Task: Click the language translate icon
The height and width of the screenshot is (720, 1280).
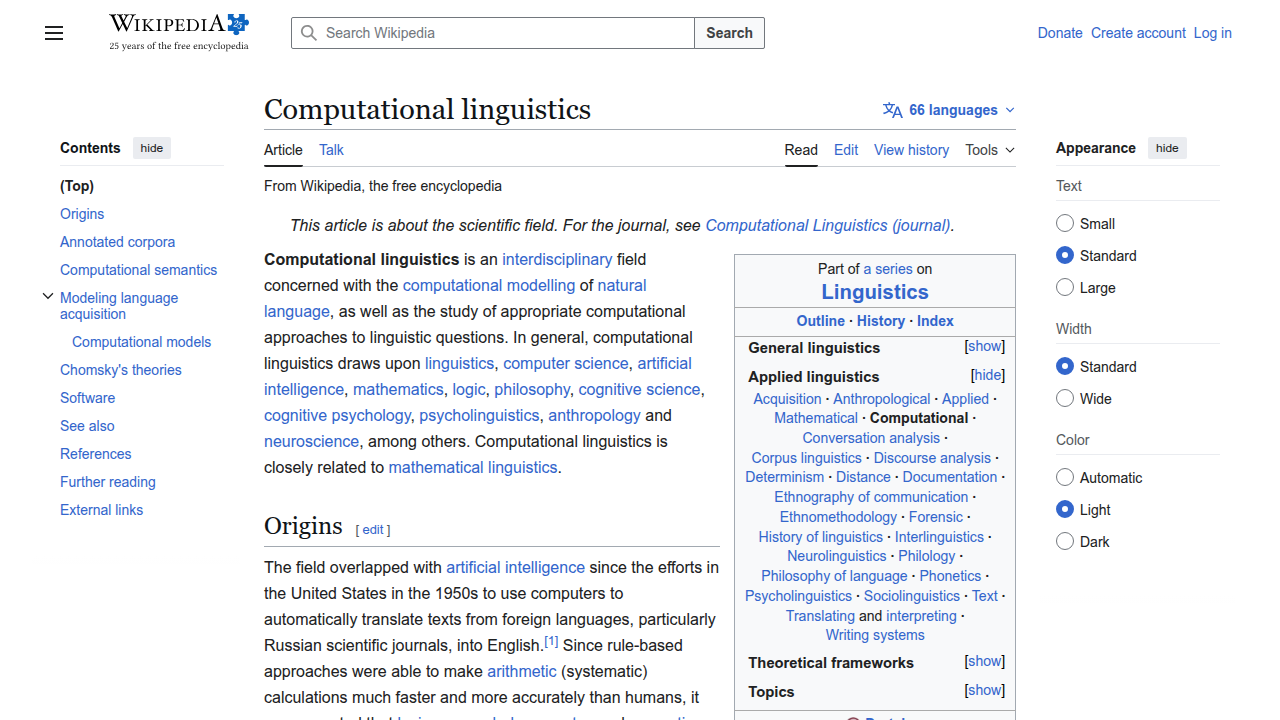Action: 893,110
